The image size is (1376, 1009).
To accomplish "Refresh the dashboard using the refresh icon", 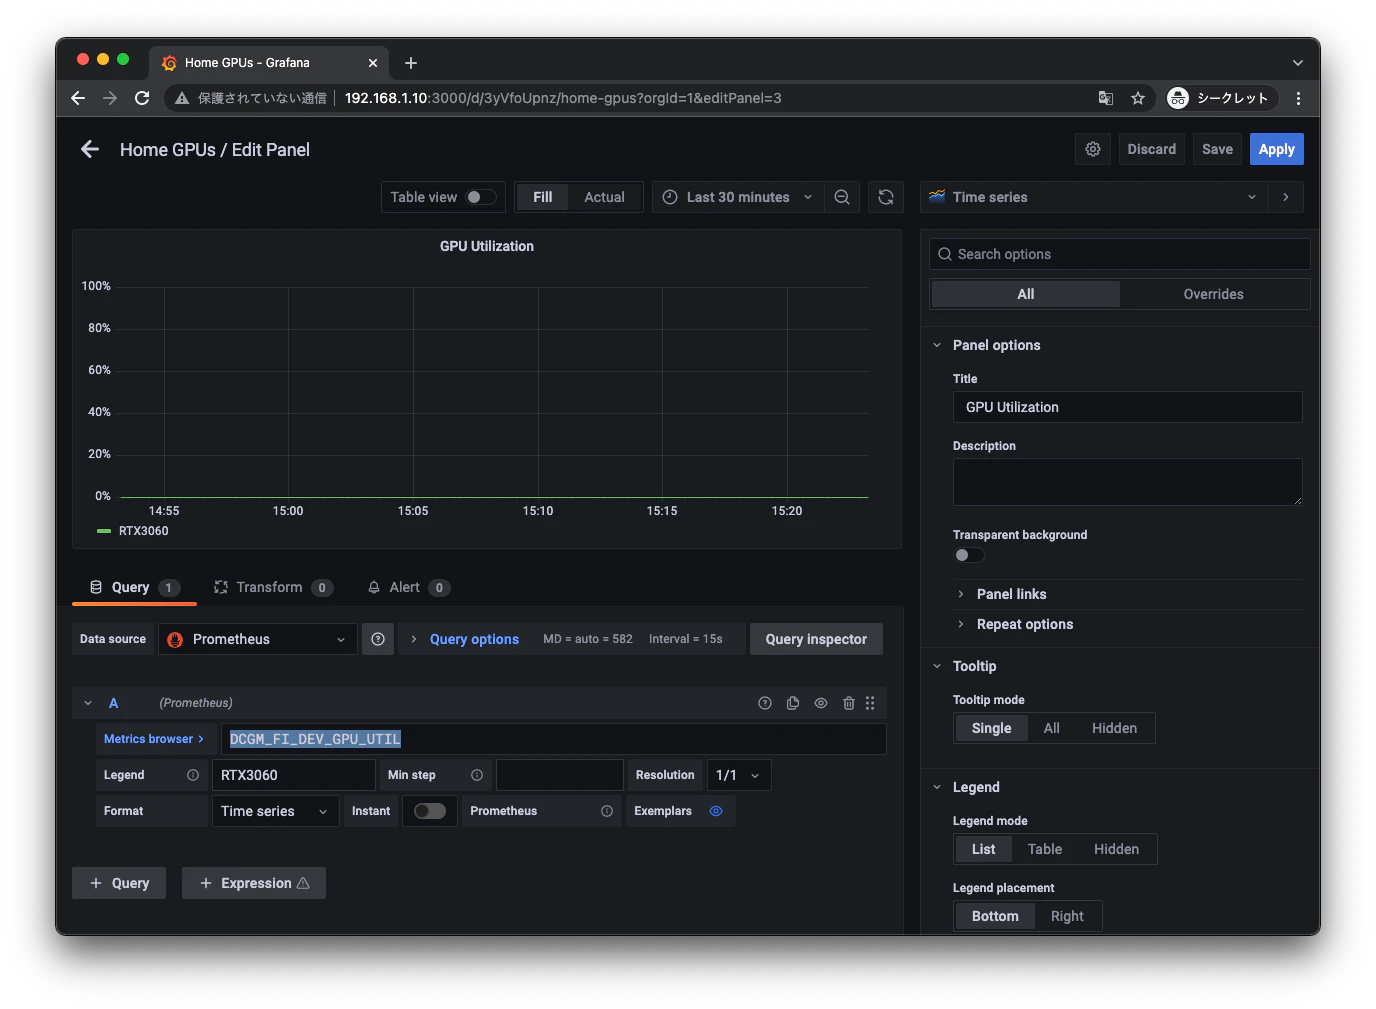I will coord(886,197).
